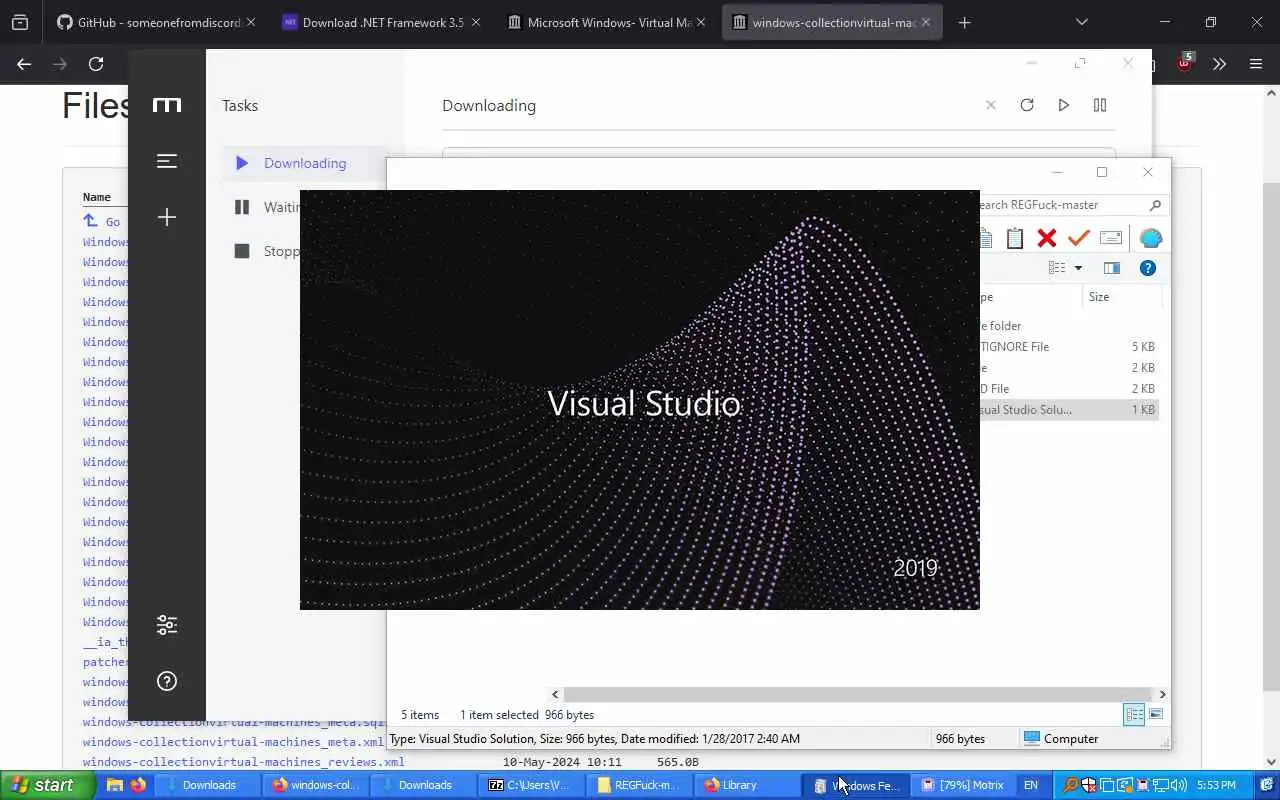1280x800 pixels.
Task: Click the EN language indicator in taskbar
Action: 1030,785
